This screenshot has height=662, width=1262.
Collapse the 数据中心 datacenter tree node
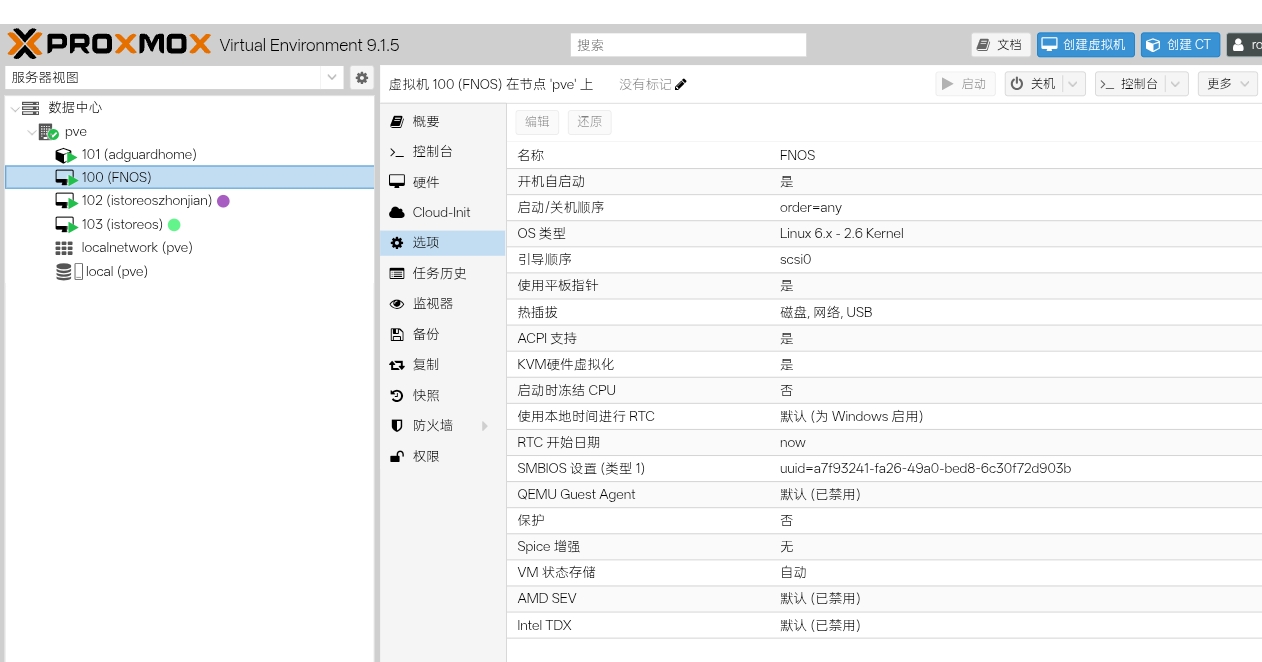click(x=14, y=108)
